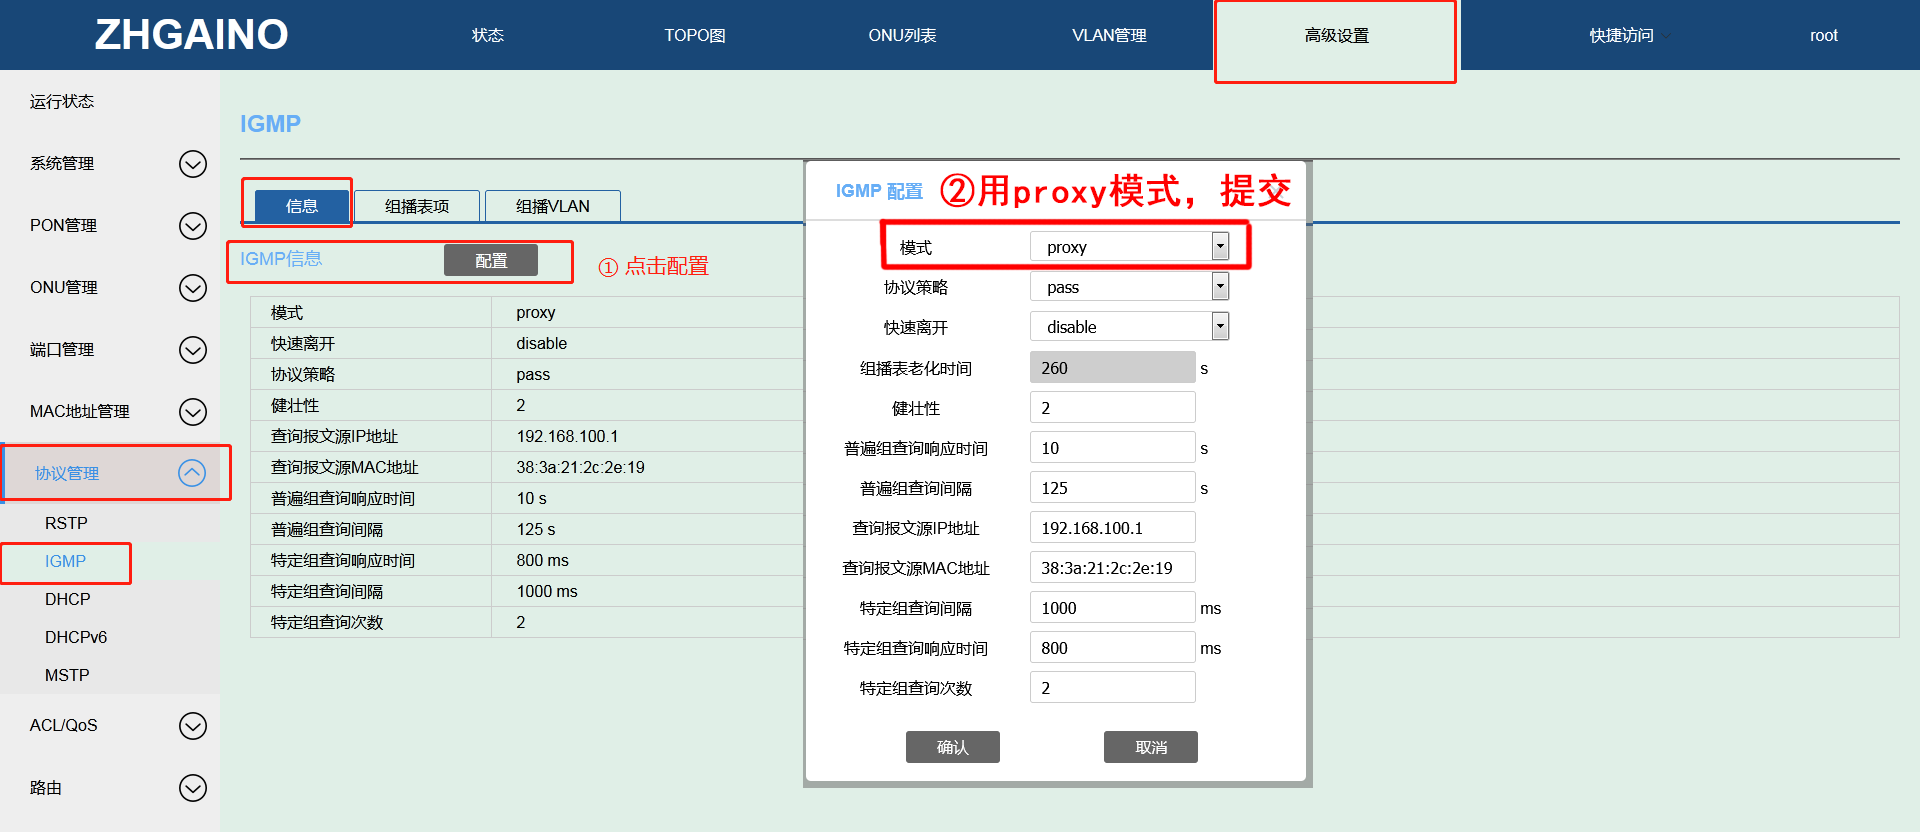
Task: Expand the 端口管理 chevron icon
Action: 192,350
